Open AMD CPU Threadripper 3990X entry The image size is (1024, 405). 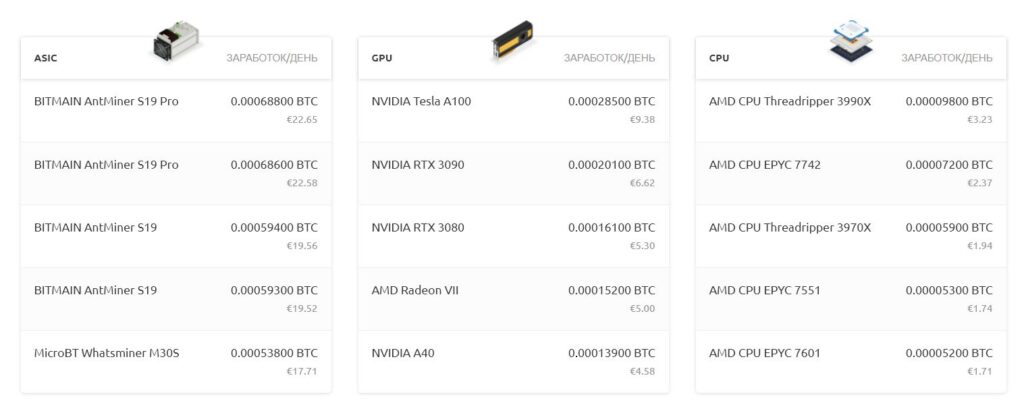point(851,110)
